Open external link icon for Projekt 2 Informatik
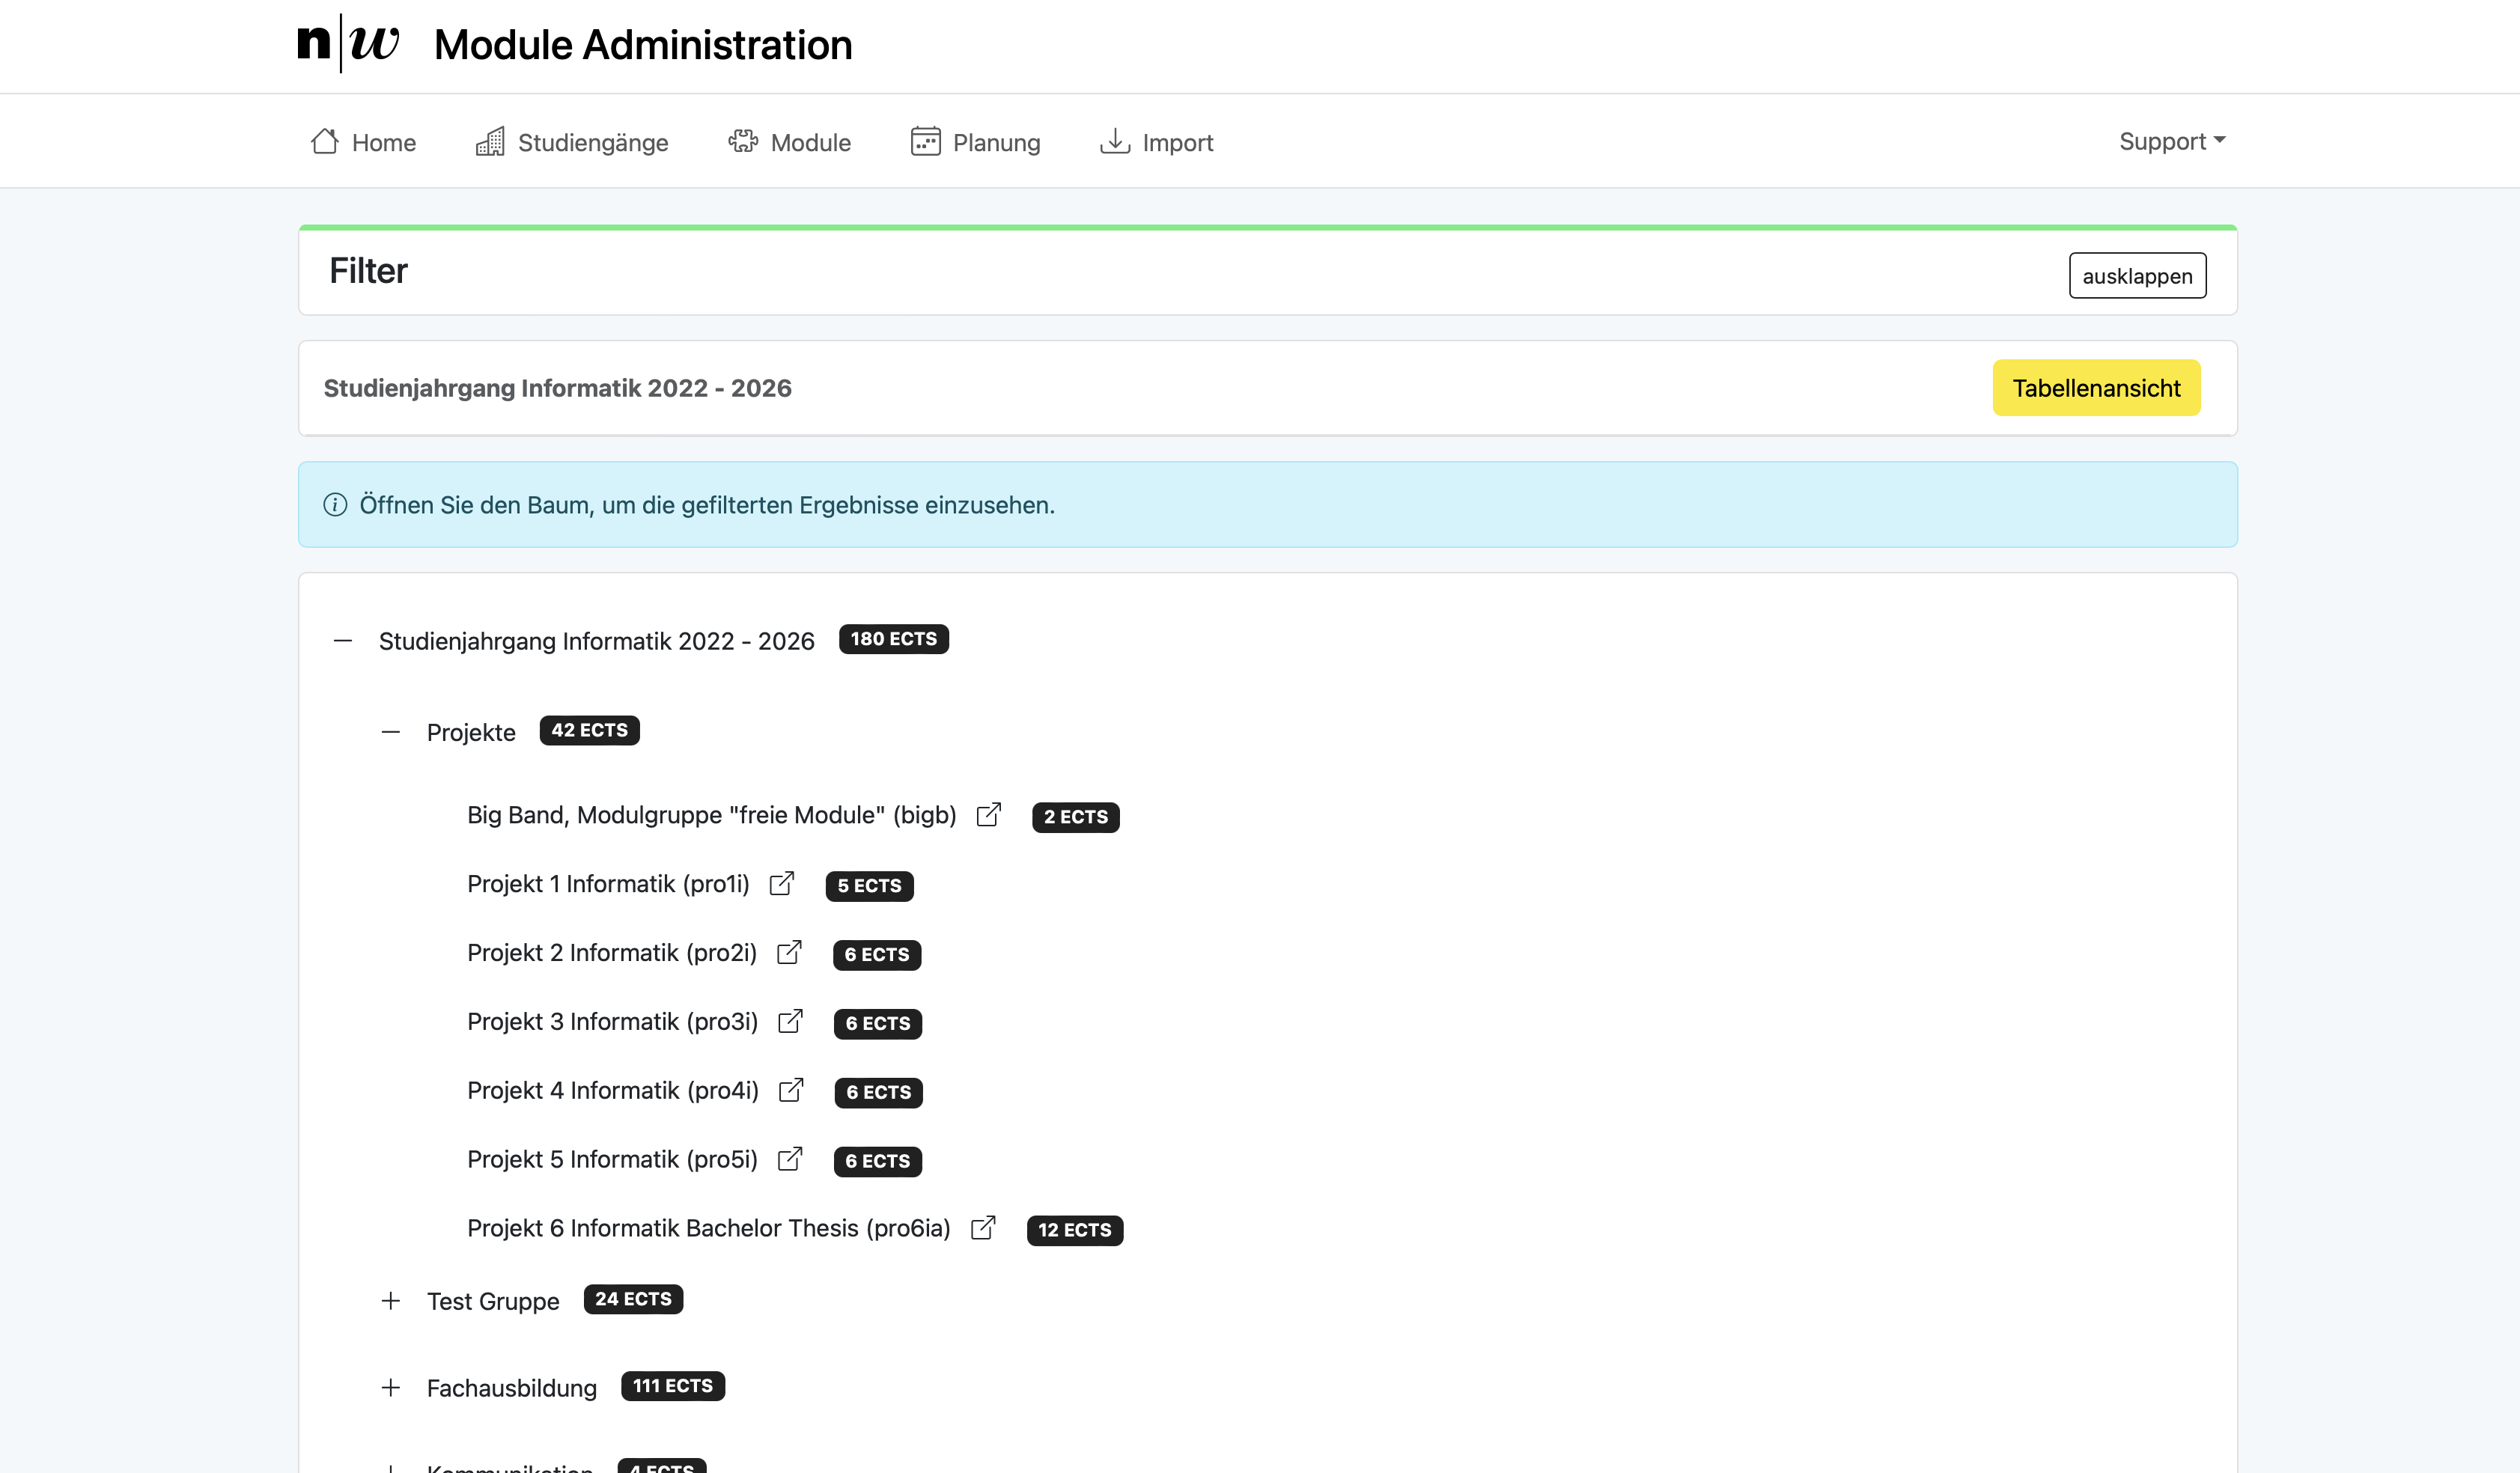This screenshot has height=1473, width=2520. (789, 952)
